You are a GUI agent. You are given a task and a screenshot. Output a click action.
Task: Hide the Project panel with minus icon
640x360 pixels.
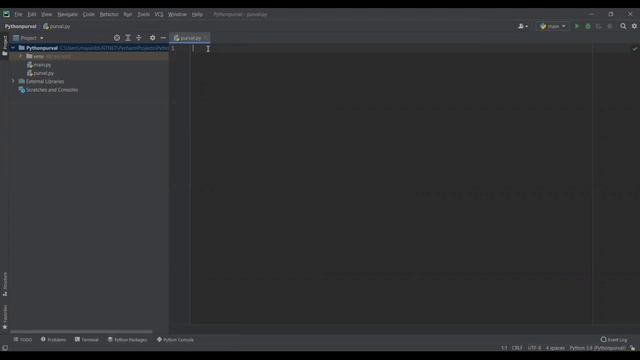coord(163,38)
